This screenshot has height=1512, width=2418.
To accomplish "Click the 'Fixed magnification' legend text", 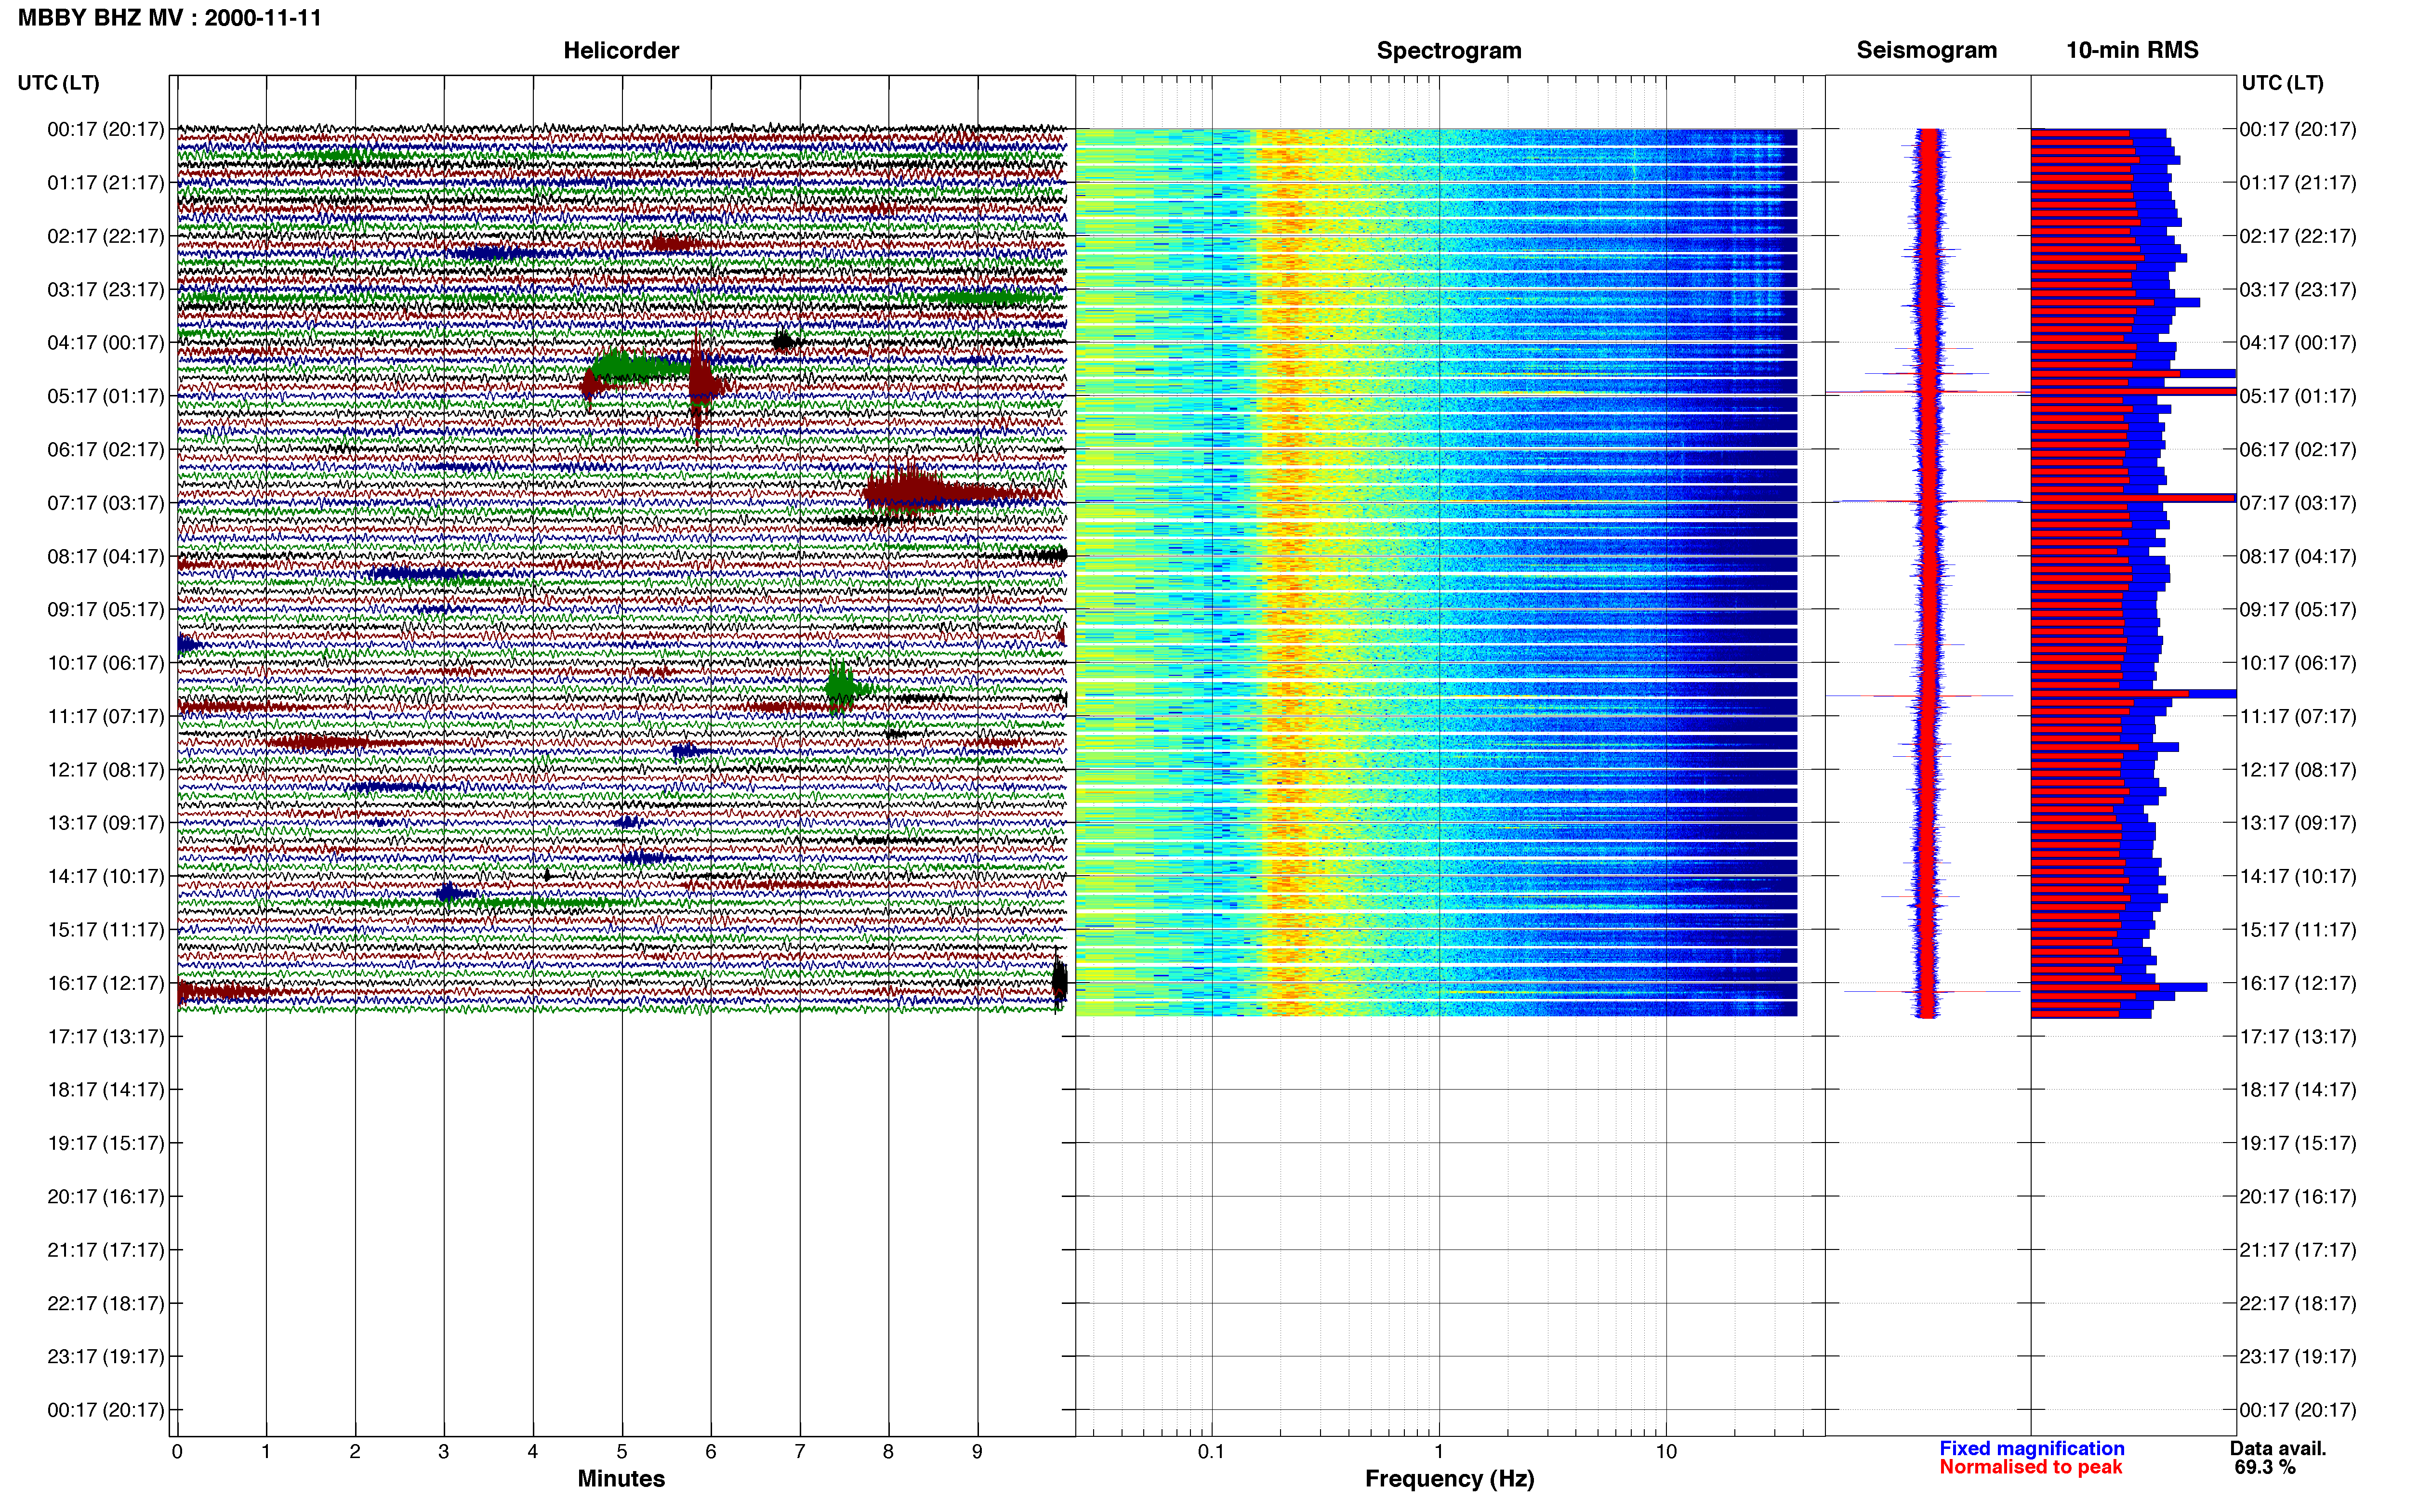I will tap(2032, 1448).
